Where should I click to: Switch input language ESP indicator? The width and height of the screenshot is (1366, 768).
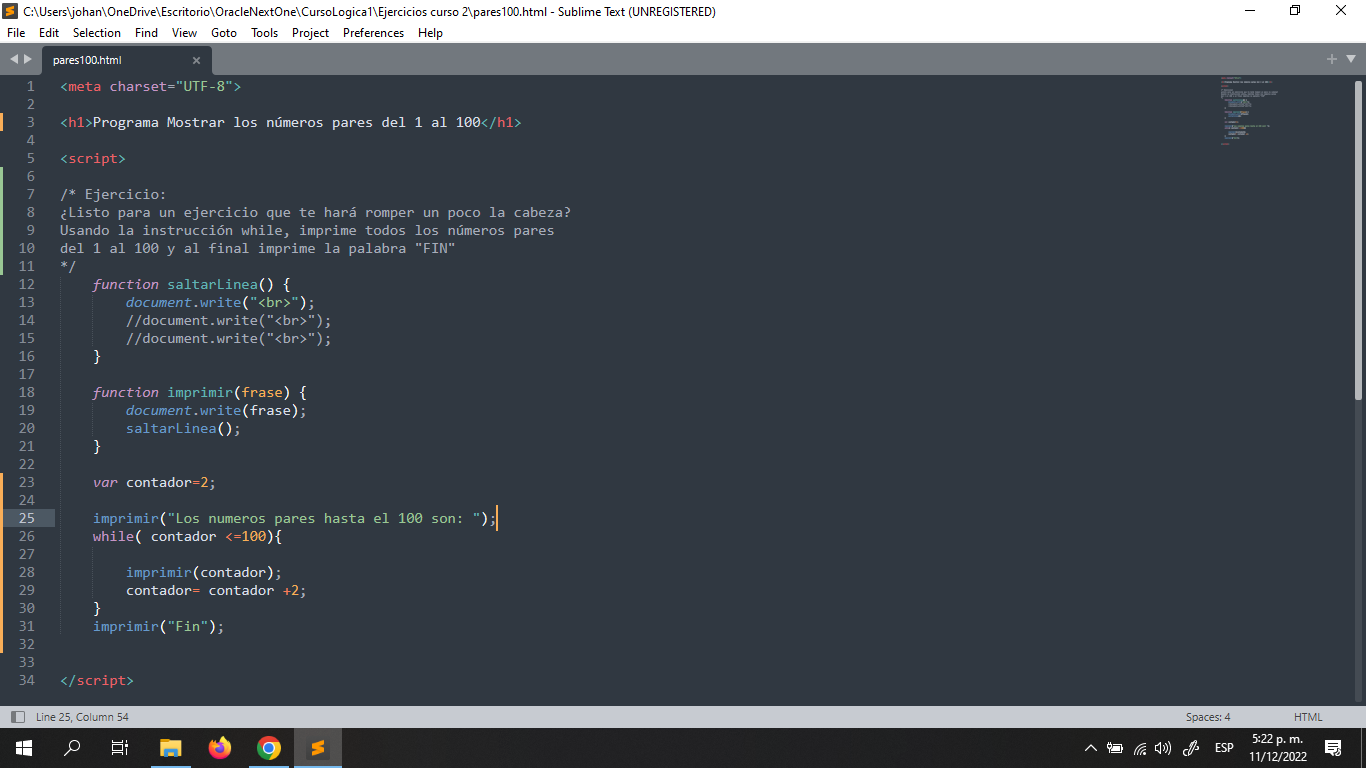point(1224,748)
